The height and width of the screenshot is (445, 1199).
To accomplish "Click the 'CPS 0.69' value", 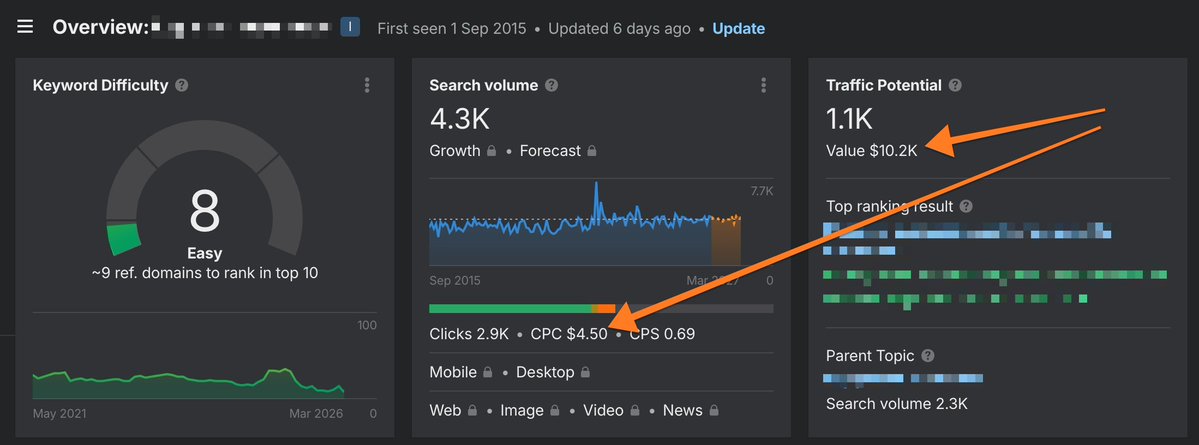I will [x=662, y=334].
